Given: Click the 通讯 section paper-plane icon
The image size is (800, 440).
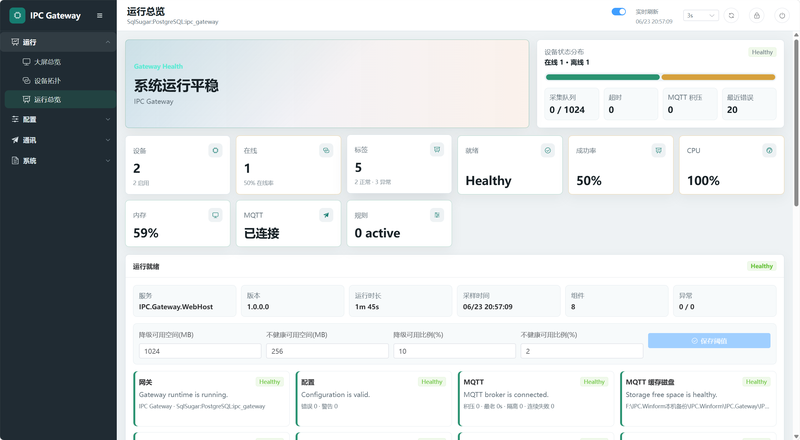Looking at the screenshot, I should (x=15, y=140).
